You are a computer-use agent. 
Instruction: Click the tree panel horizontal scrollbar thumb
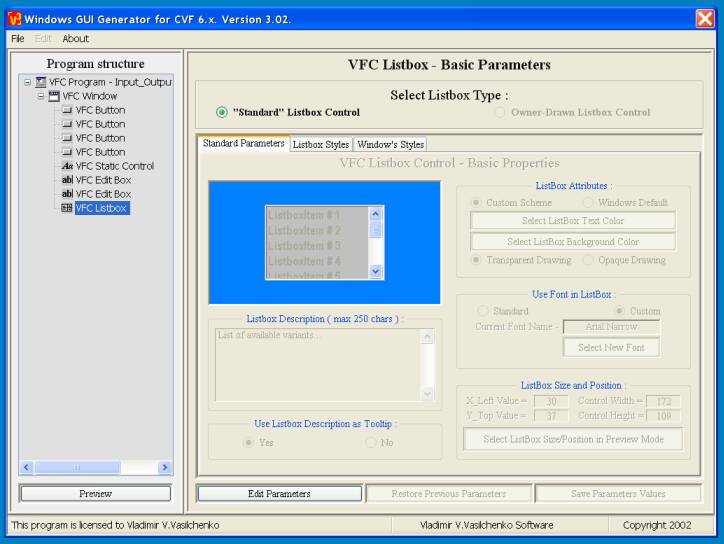click(x=77, y=467)
